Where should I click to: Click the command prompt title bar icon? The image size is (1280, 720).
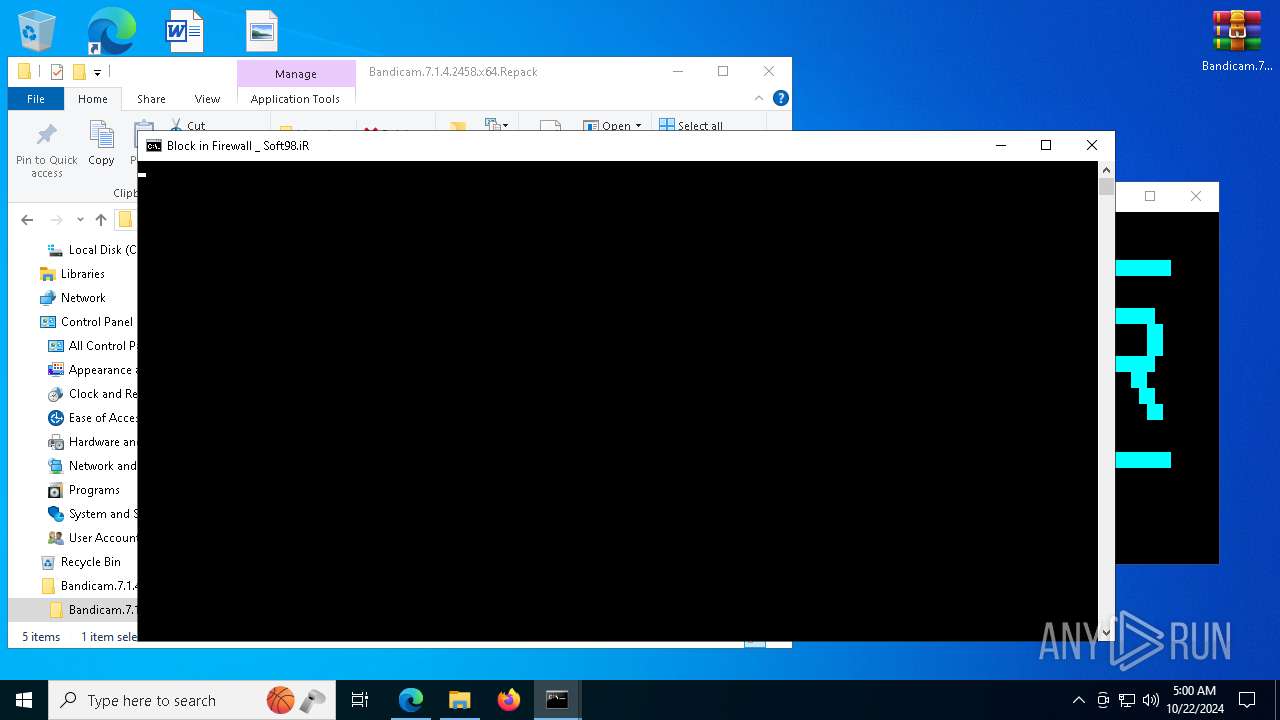click(x=153, y=146)
